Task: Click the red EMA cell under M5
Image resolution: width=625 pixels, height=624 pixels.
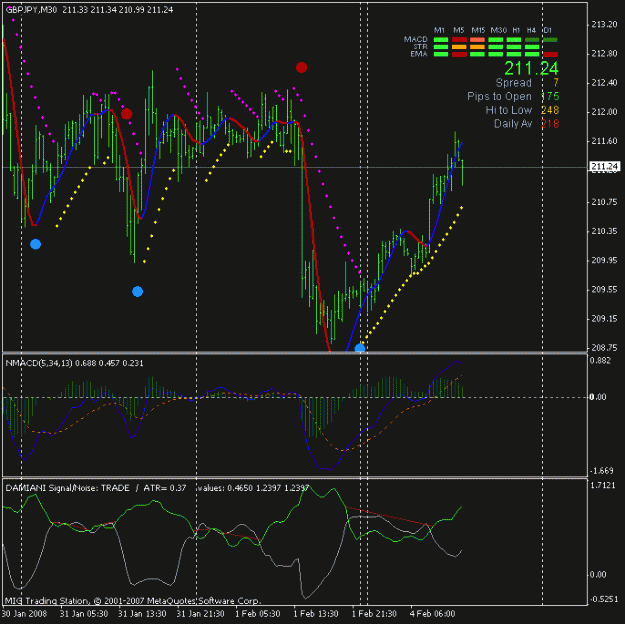Action: pyautogui.click(x=459, y=54)
